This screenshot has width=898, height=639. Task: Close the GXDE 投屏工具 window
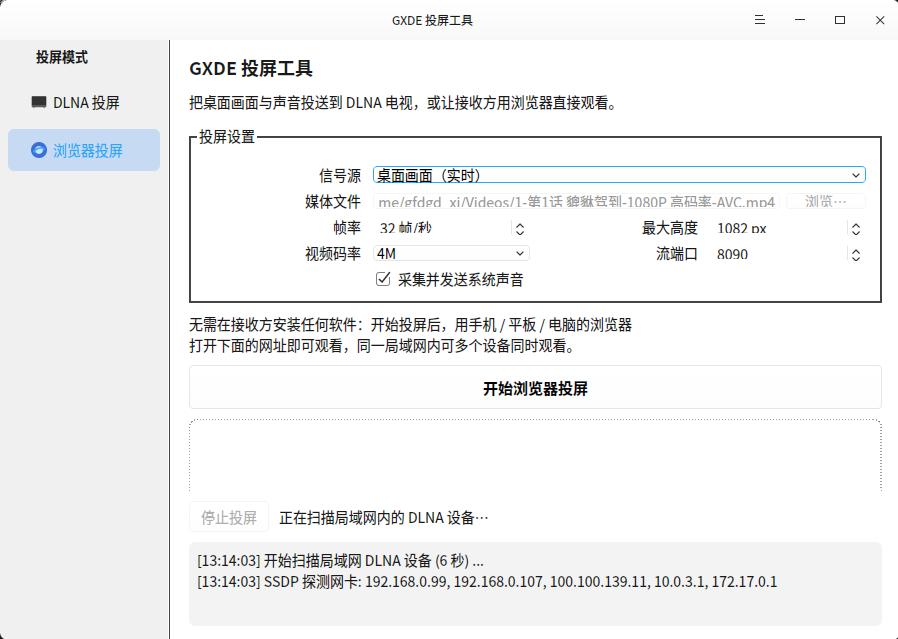tap(880, 20)
